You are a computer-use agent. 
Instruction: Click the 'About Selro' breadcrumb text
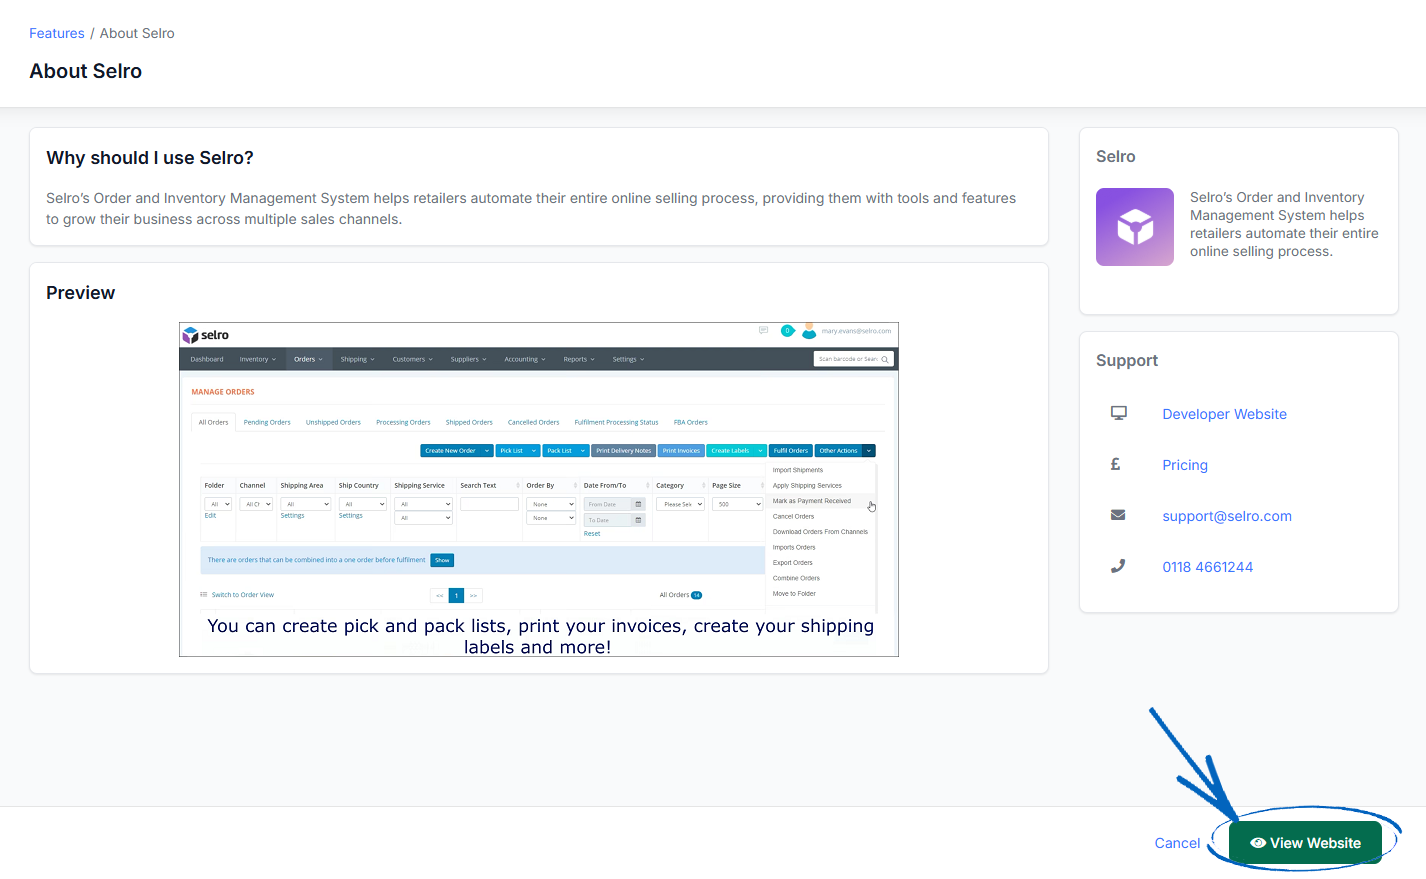coord(137,33)
